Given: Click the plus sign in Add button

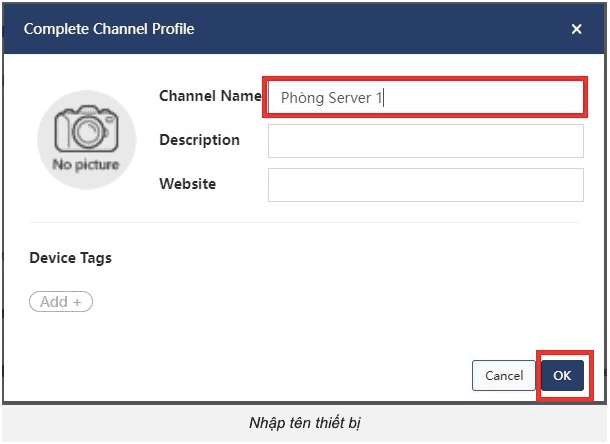Looking at the screenshot, I should click(x=77, y=302).
